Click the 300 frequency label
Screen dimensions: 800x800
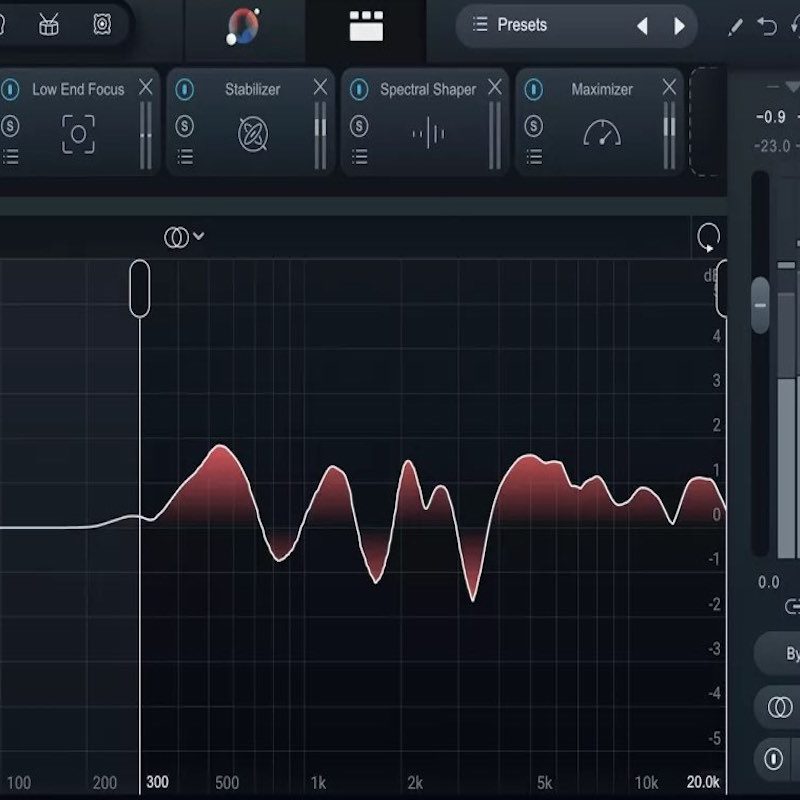click(x=157, y=782)
